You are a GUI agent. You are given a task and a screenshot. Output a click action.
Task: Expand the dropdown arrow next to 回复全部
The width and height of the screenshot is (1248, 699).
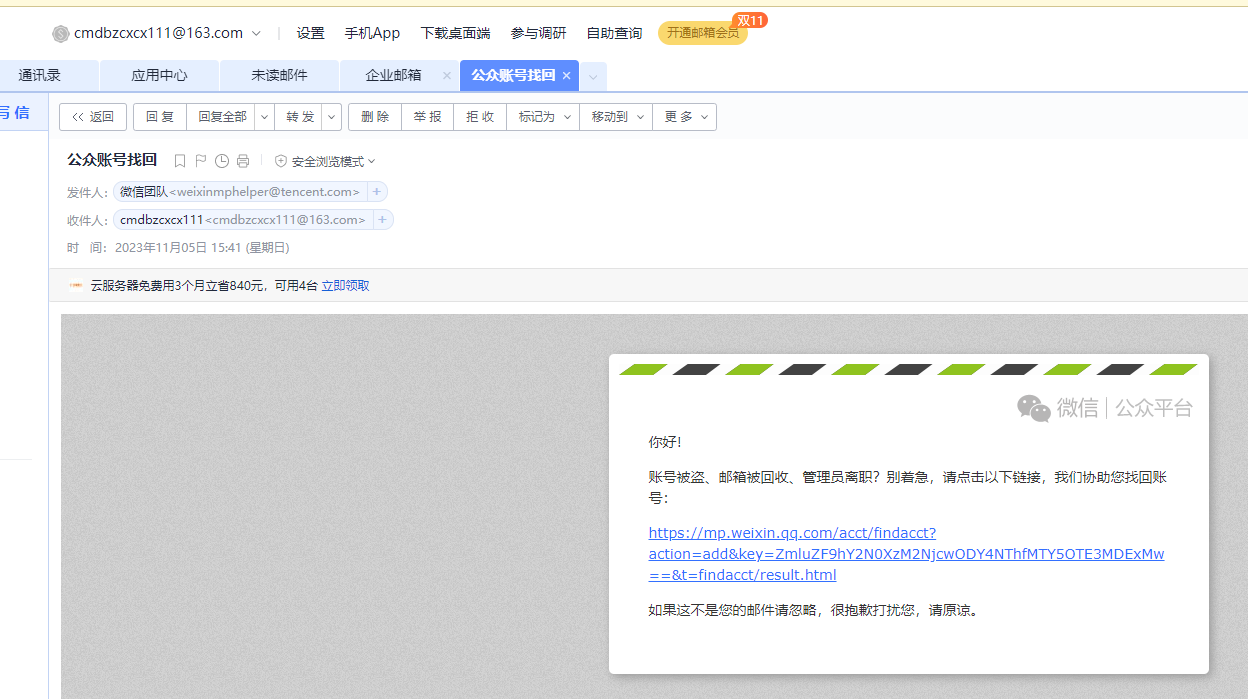point(264,117)
